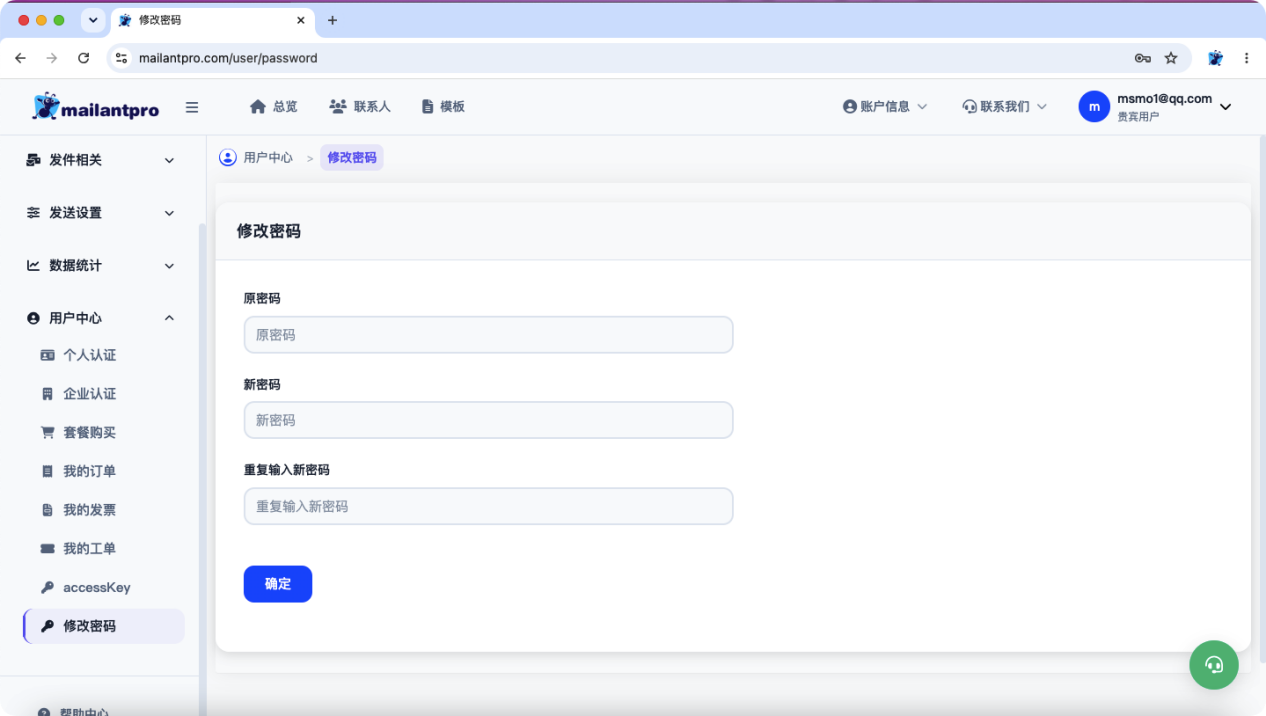The image size is (1266, 716).
Task: Focus the 原密码 input field
Action: click(488, 335)
